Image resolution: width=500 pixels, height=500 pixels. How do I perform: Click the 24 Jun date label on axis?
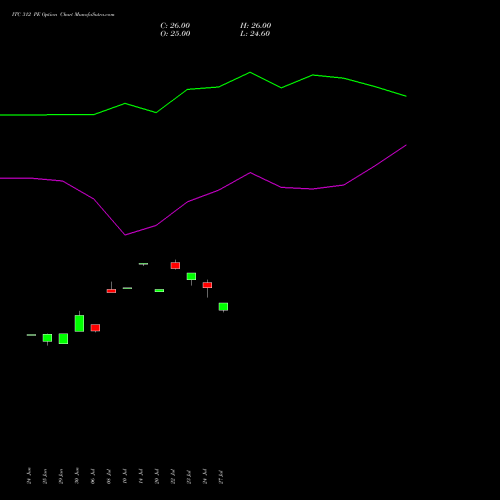coord(29,476)
